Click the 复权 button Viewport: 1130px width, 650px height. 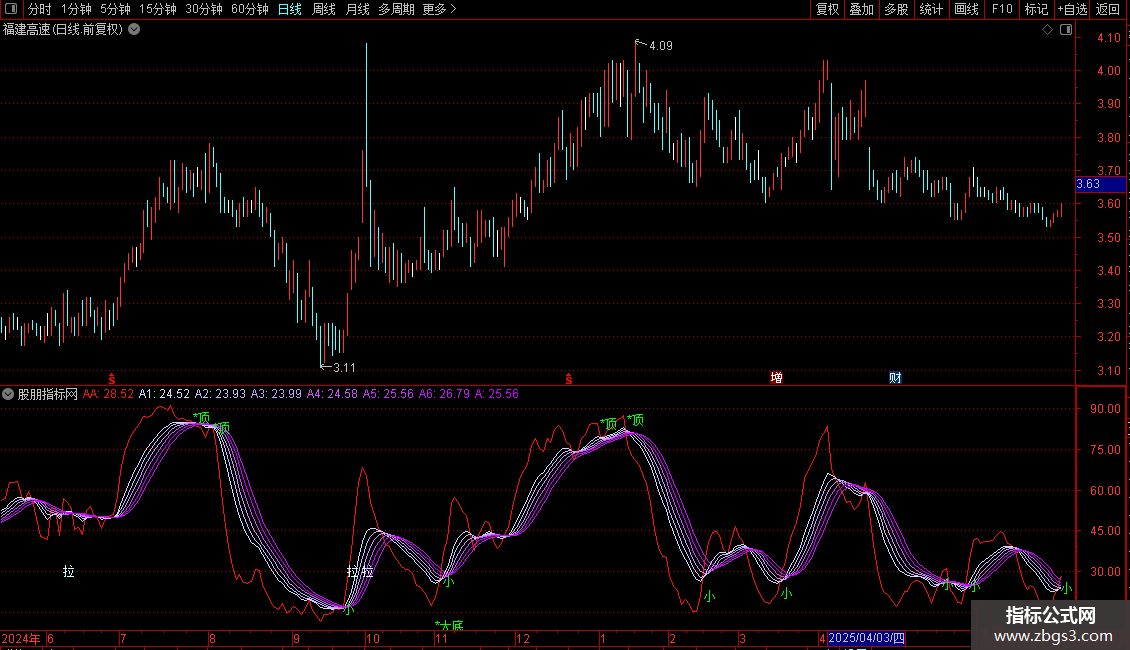pyautogui.click(x=827, y=9)
